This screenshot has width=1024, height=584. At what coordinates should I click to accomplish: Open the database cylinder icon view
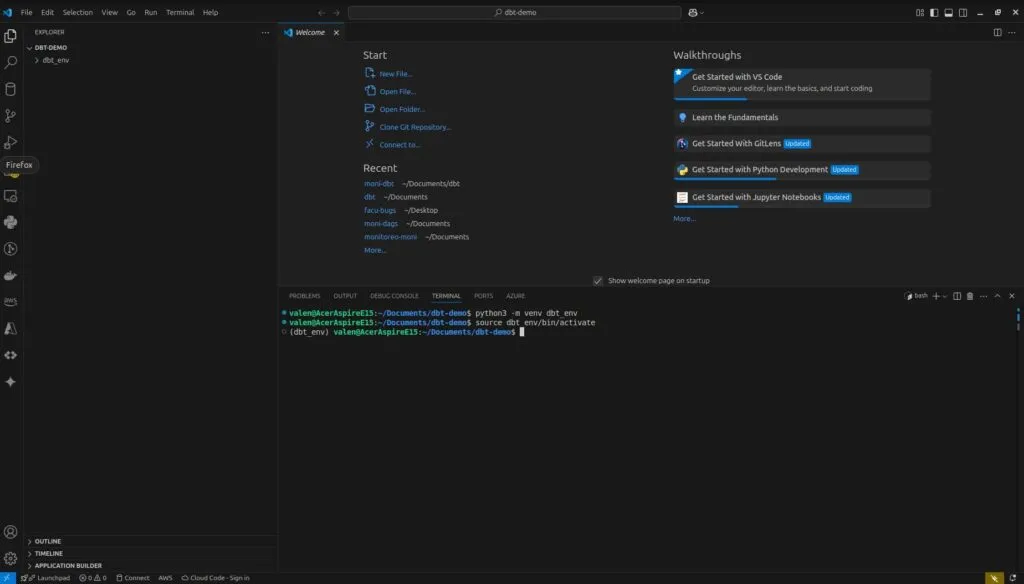coord(10,89)
